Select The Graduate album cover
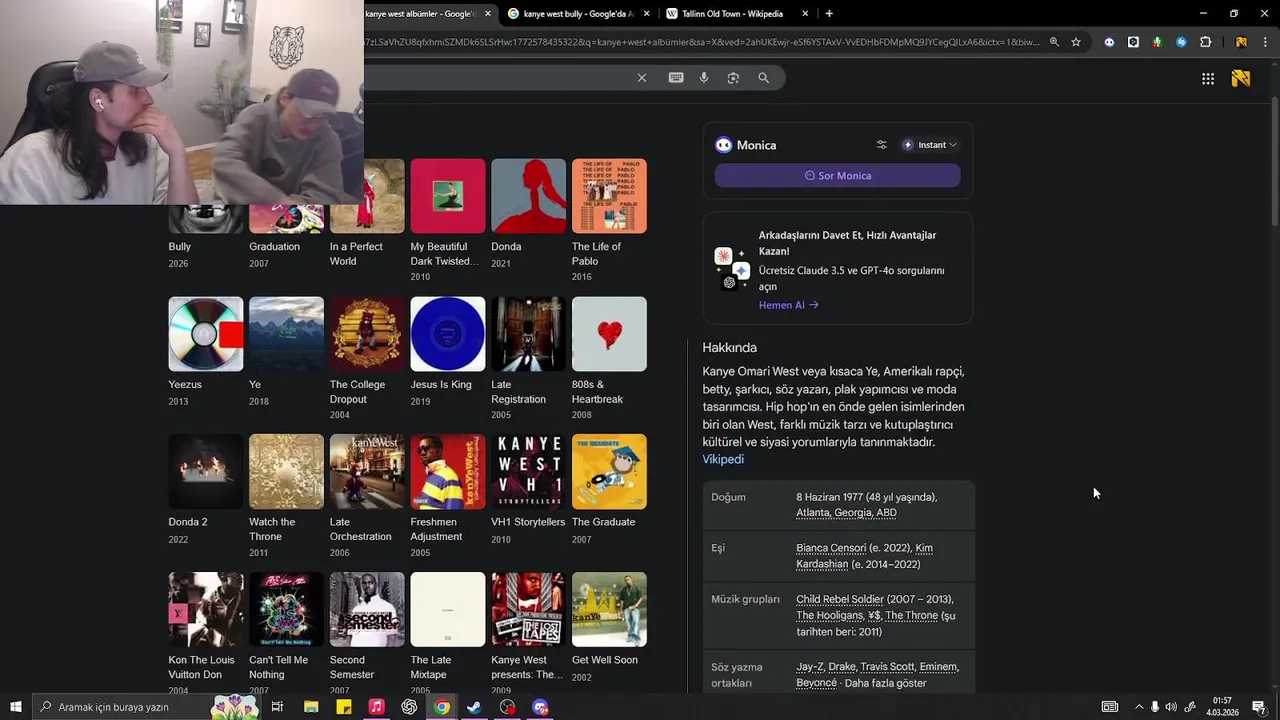The width and height of the screenshot is (1280, 720). (609, 472)
